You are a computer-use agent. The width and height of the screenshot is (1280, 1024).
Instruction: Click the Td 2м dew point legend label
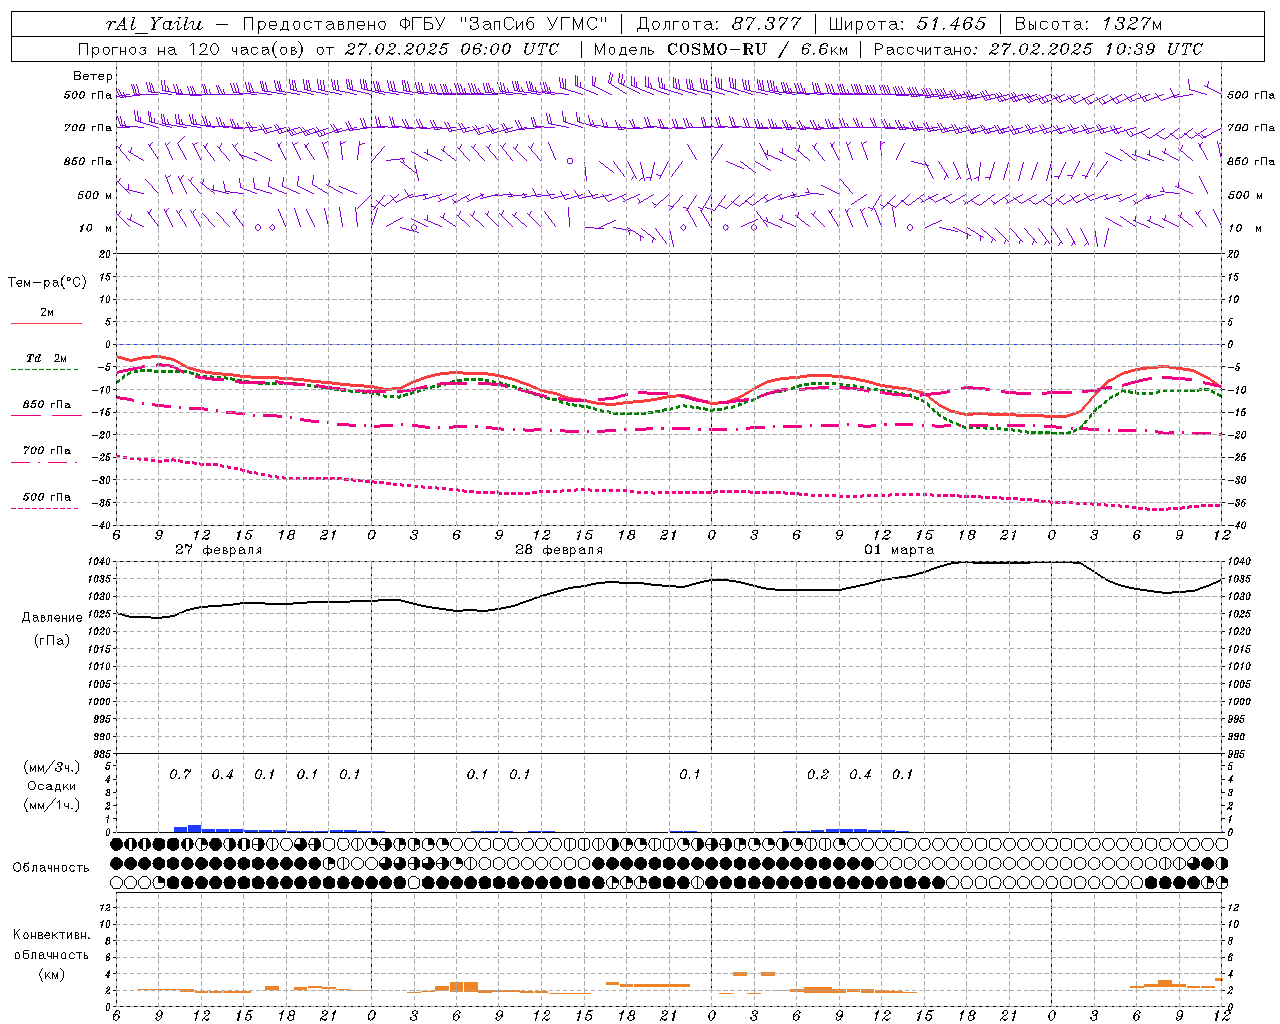(x=46, y=358)
